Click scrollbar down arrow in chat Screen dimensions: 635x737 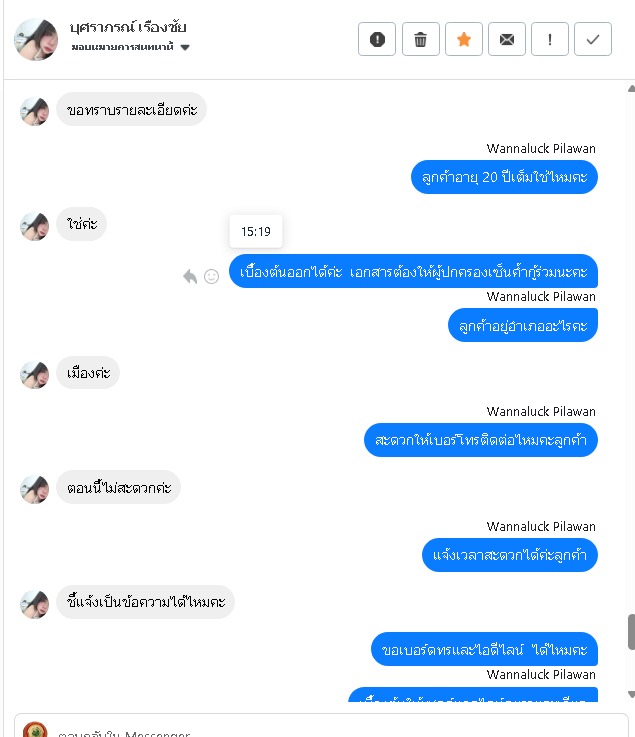[631, 694]
